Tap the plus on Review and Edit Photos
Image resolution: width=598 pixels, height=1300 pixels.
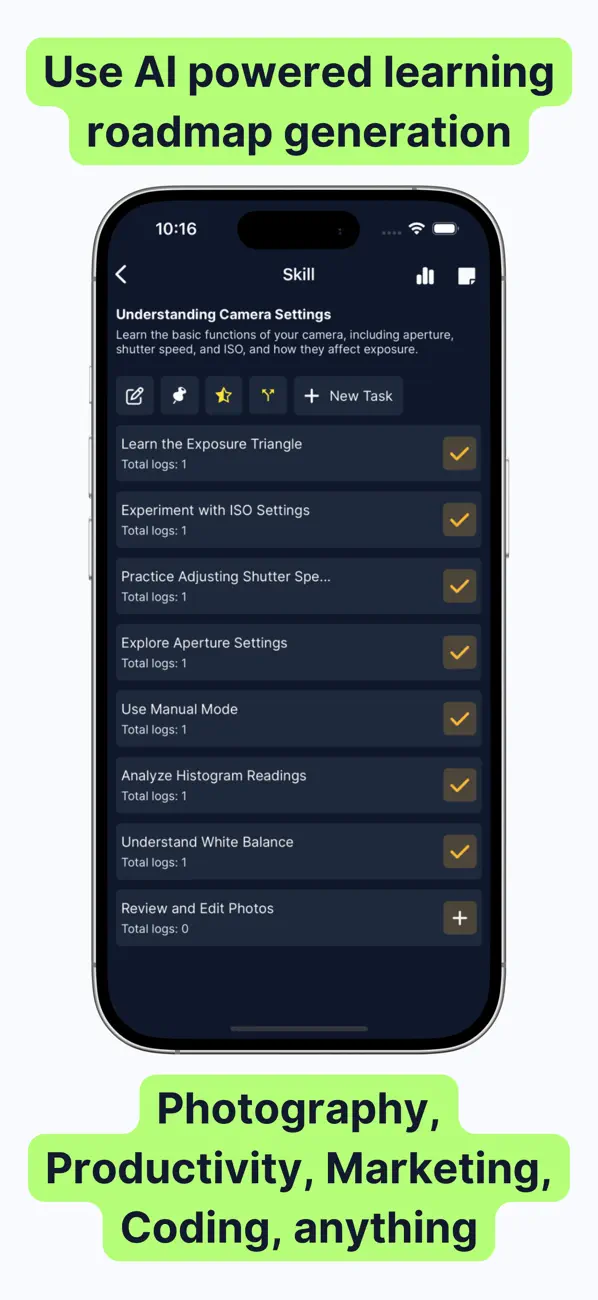[x=459, y=917]
